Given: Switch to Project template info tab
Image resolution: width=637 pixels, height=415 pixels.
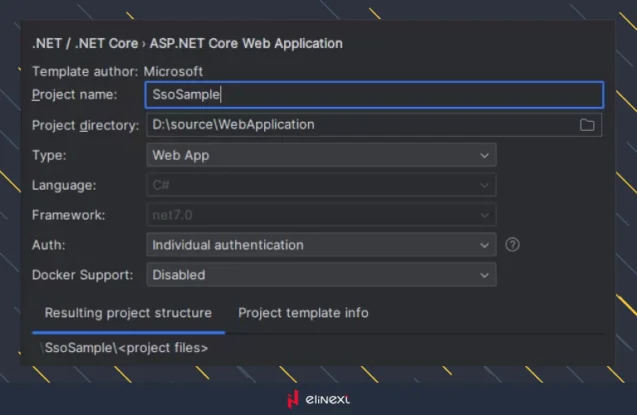Looking at the screenshot, I should [303, 313].
